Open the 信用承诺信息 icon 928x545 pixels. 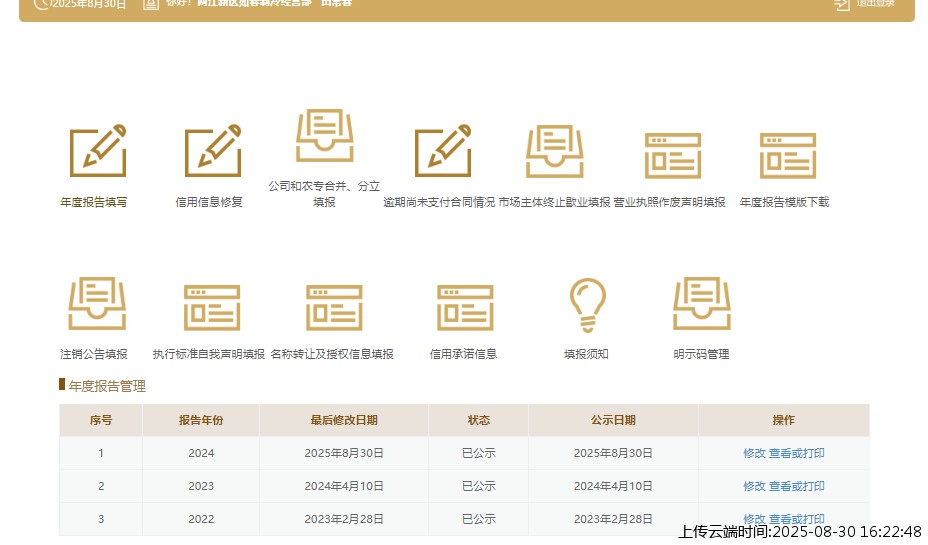pyautogui.click(x=465, y=308)
